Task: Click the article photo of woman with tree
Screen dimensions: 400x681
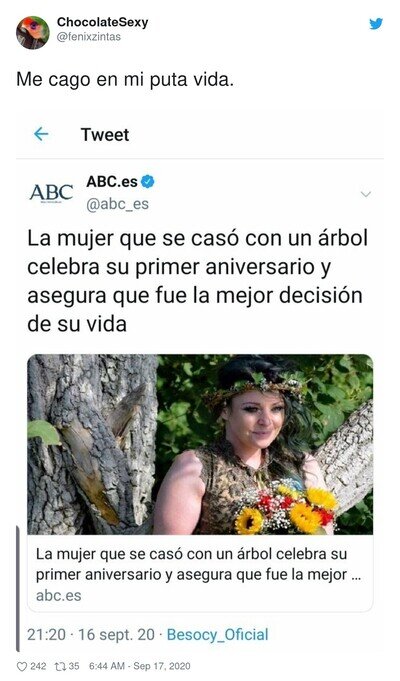Action: click(200, 444)
